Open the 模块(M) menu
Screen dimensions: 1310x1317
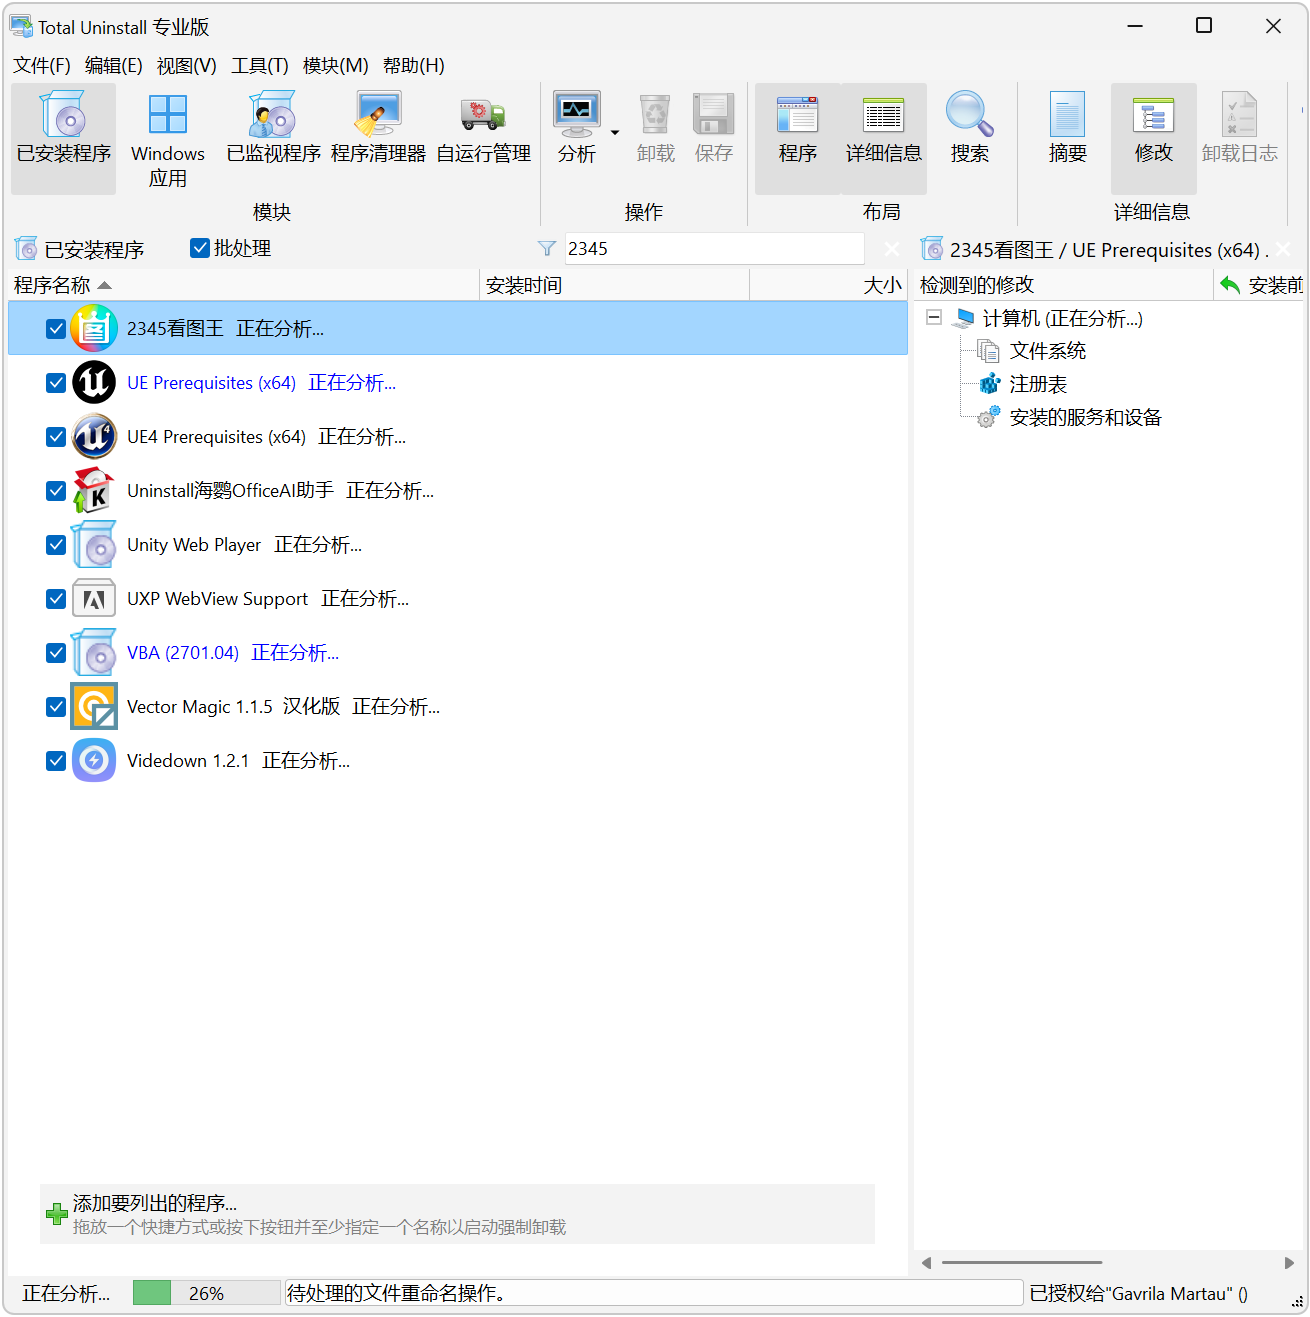(336, 65)
